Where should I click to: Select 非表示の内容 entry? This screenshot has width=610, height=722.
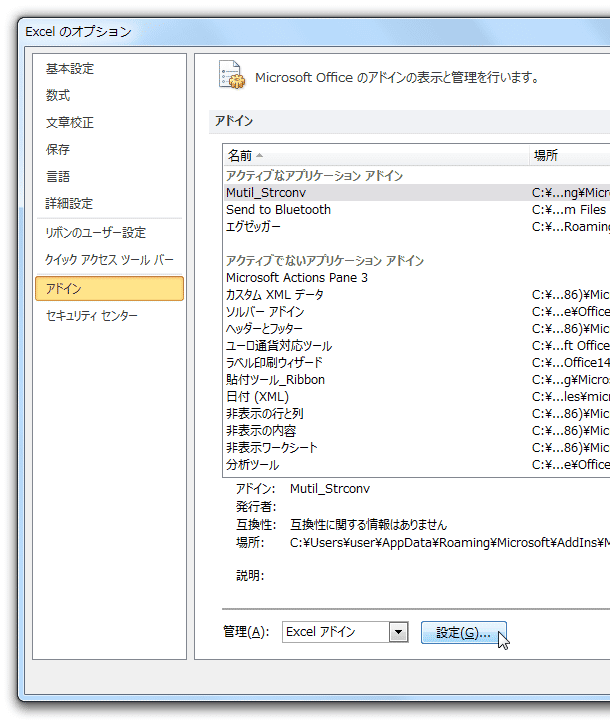[417, 431]
